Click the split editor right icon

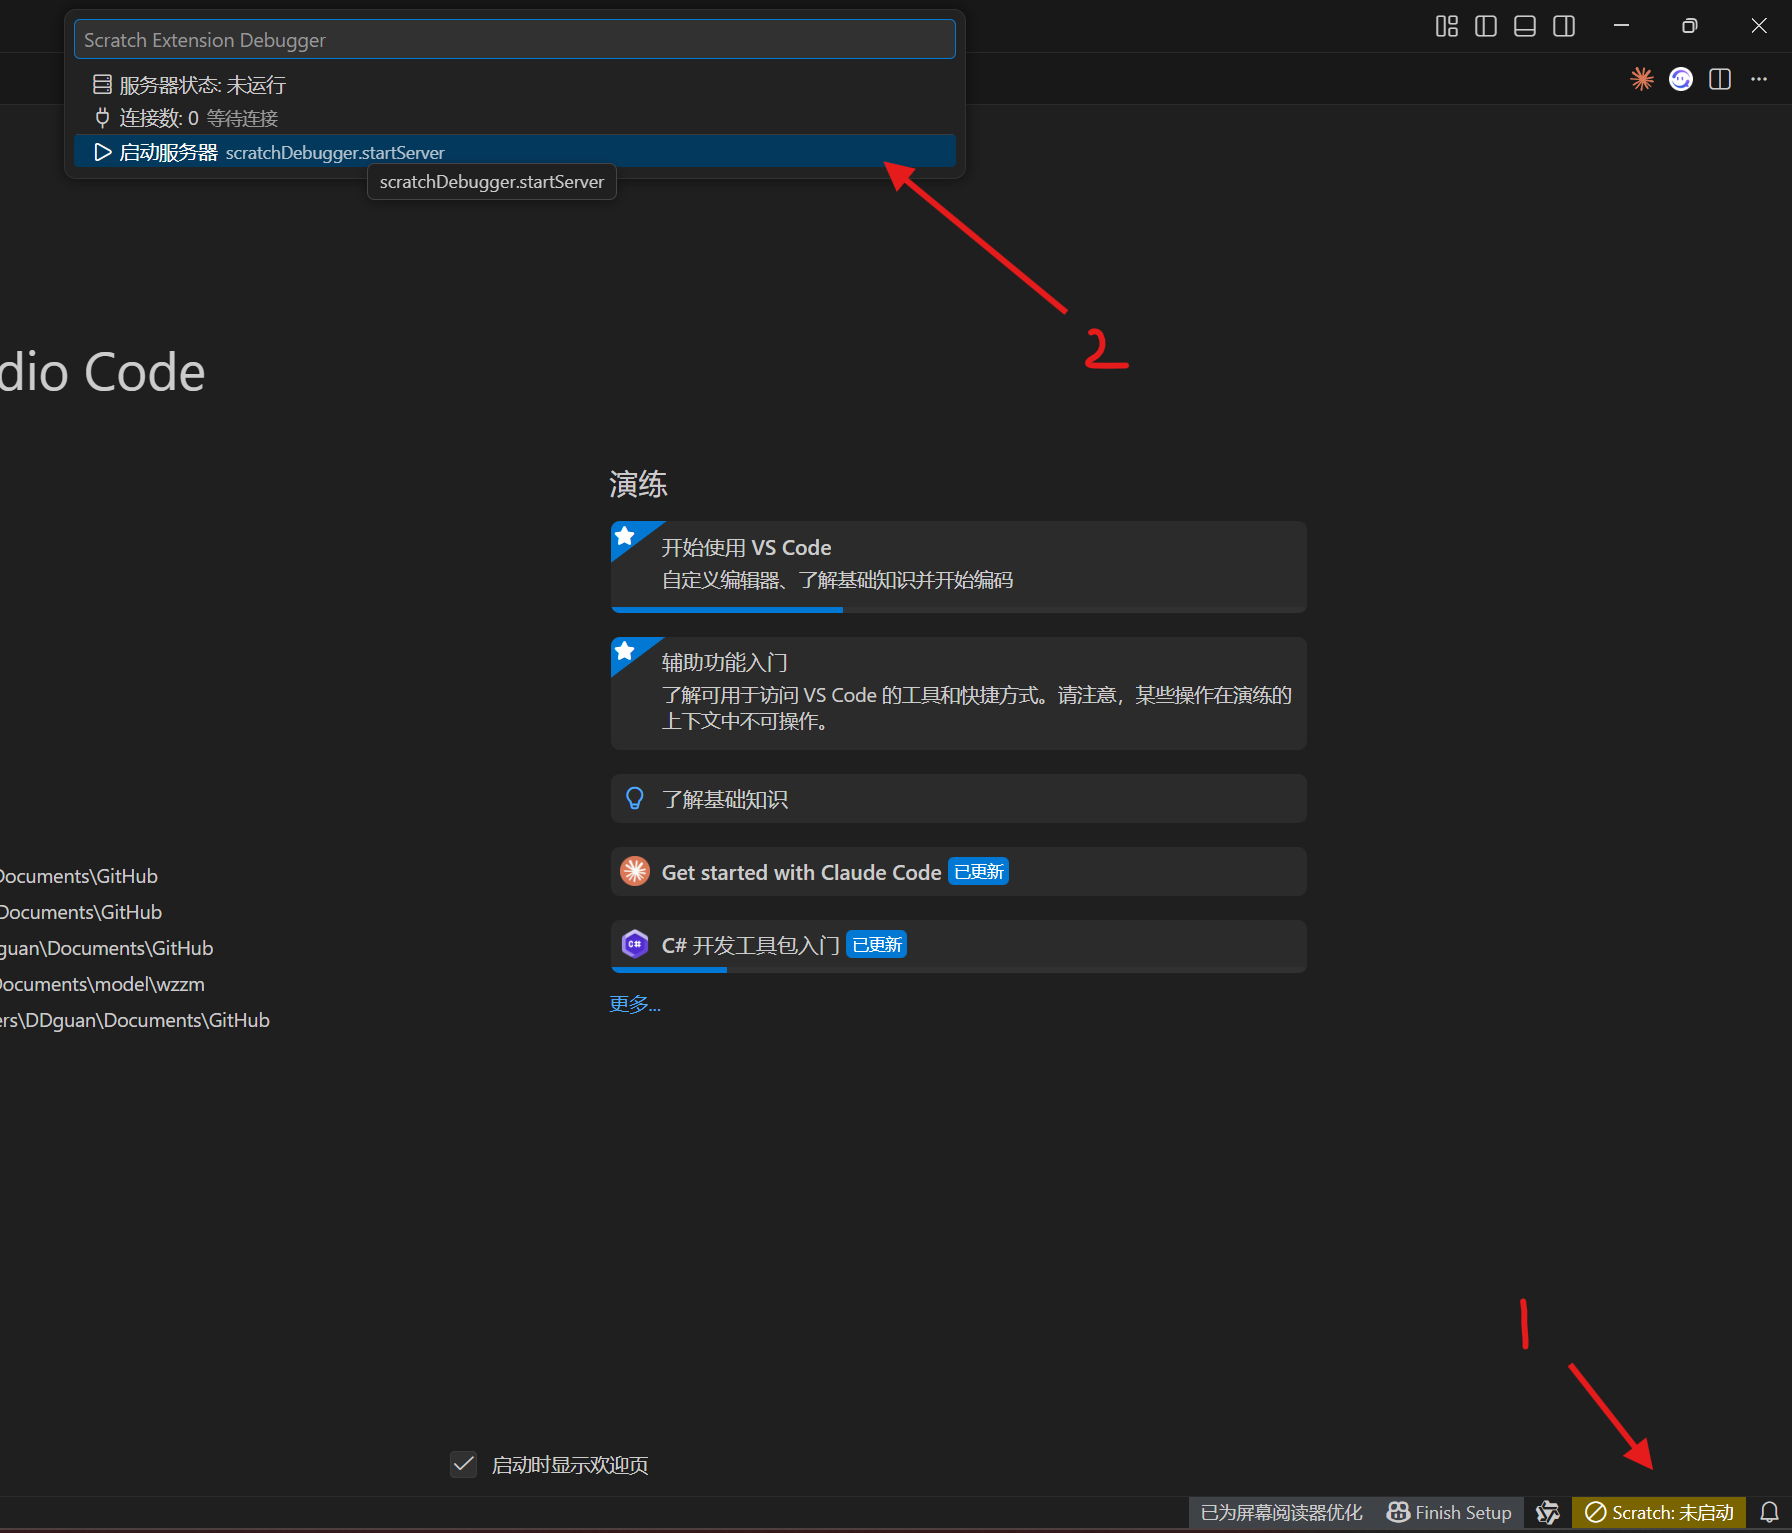[1720, 79]
